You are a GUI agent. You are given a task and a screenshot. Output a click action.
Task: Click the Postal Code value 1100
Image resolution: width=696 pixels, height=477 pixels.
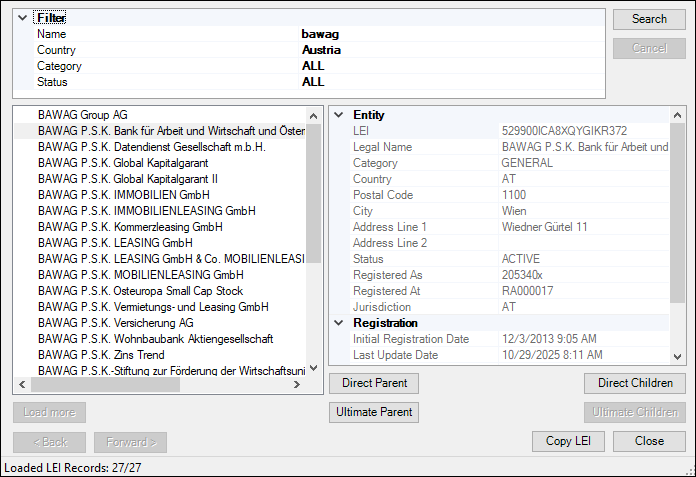click(x=584, y=195)
